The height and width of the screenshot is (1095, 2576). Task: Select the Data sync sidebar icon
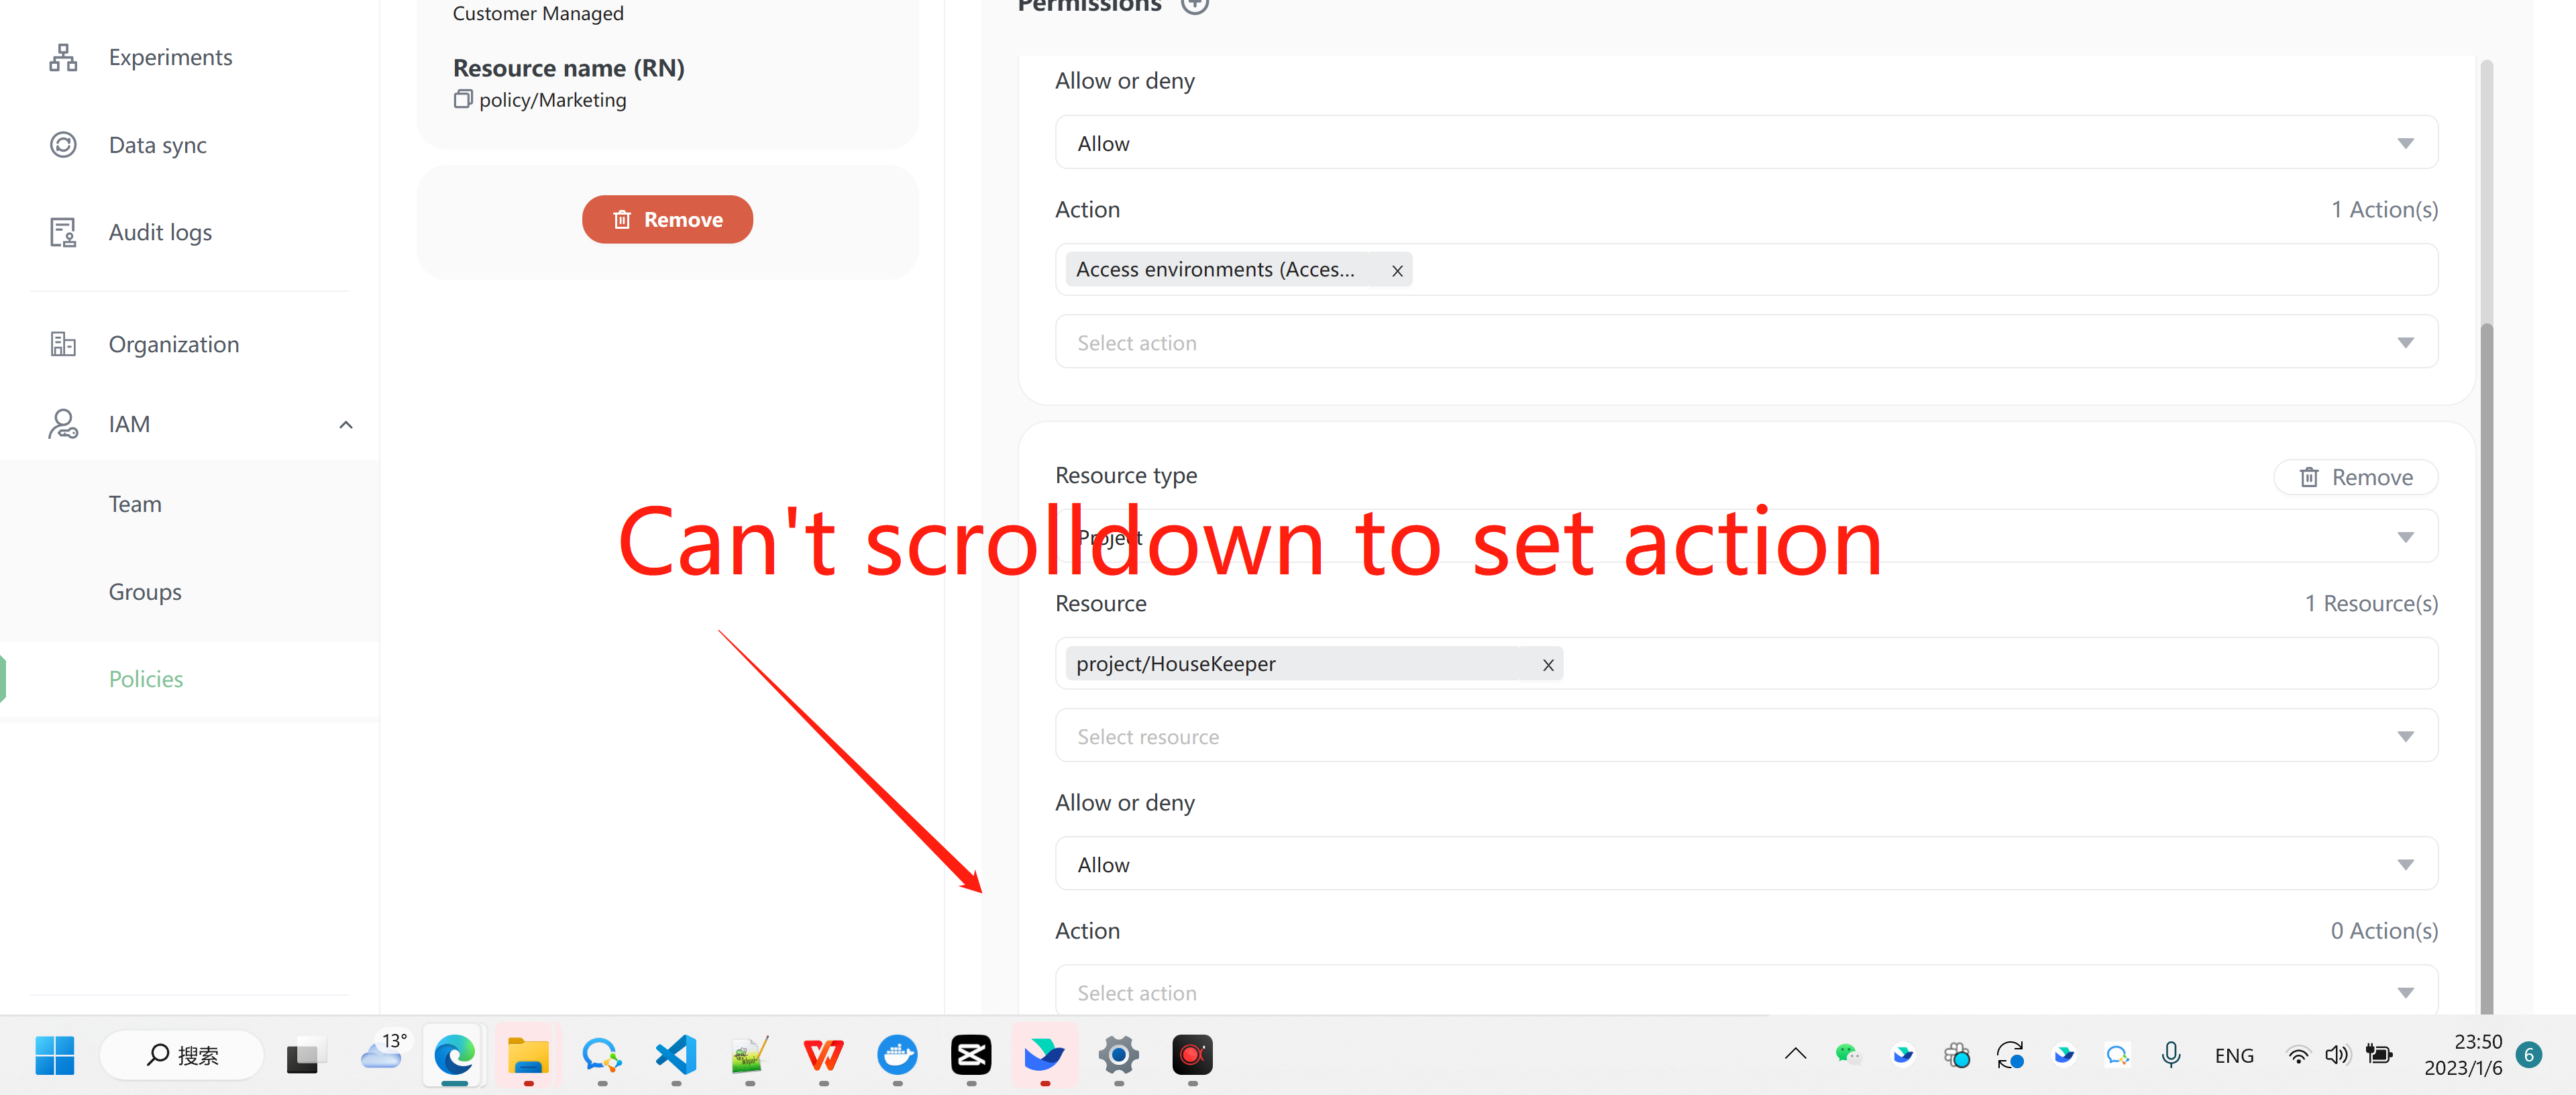[x=63, y=144]
